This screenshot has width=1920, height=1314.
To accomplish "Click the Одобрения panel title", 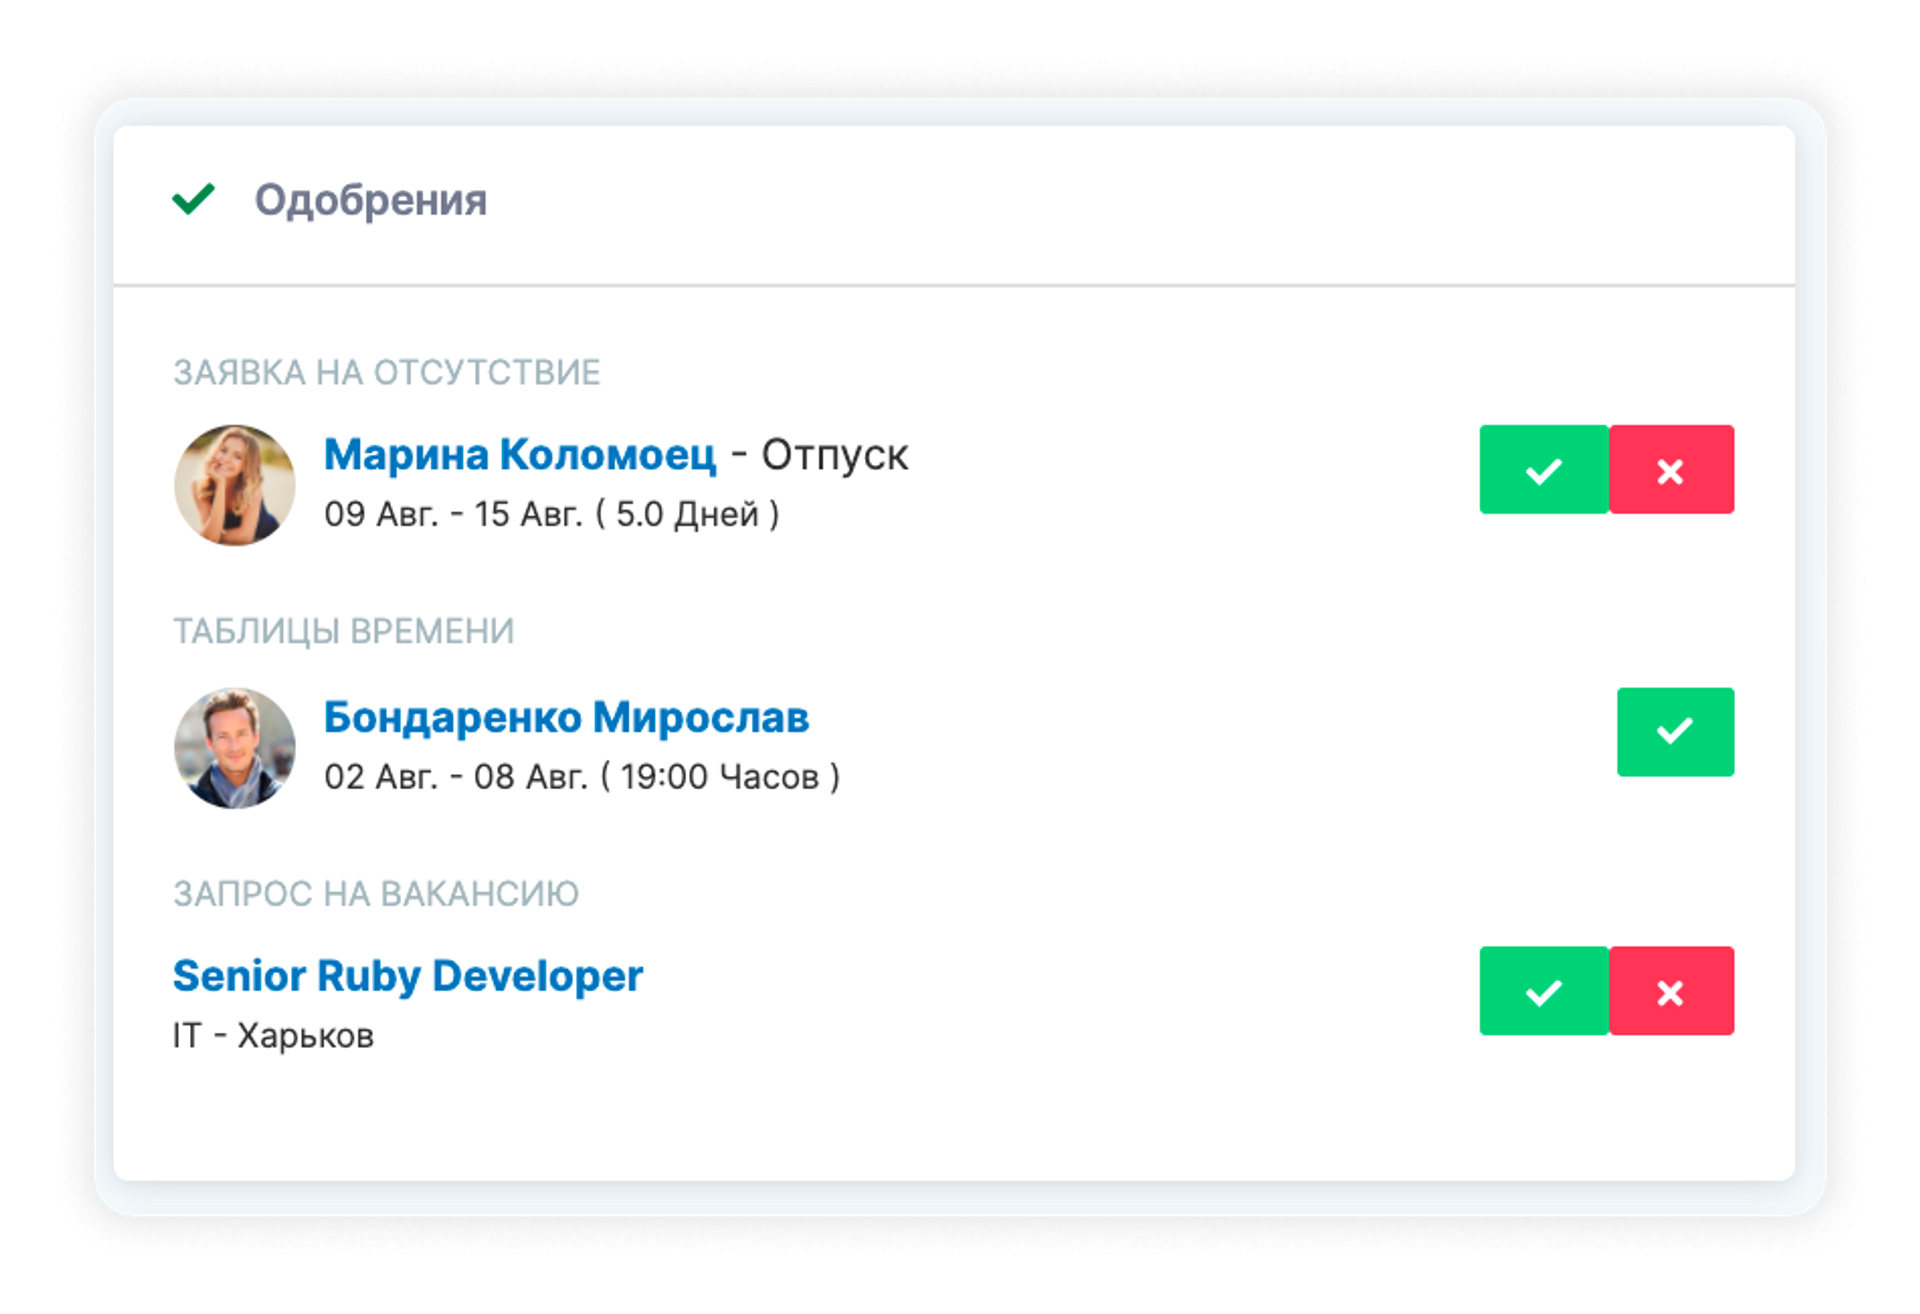I will tap(371, 200).
